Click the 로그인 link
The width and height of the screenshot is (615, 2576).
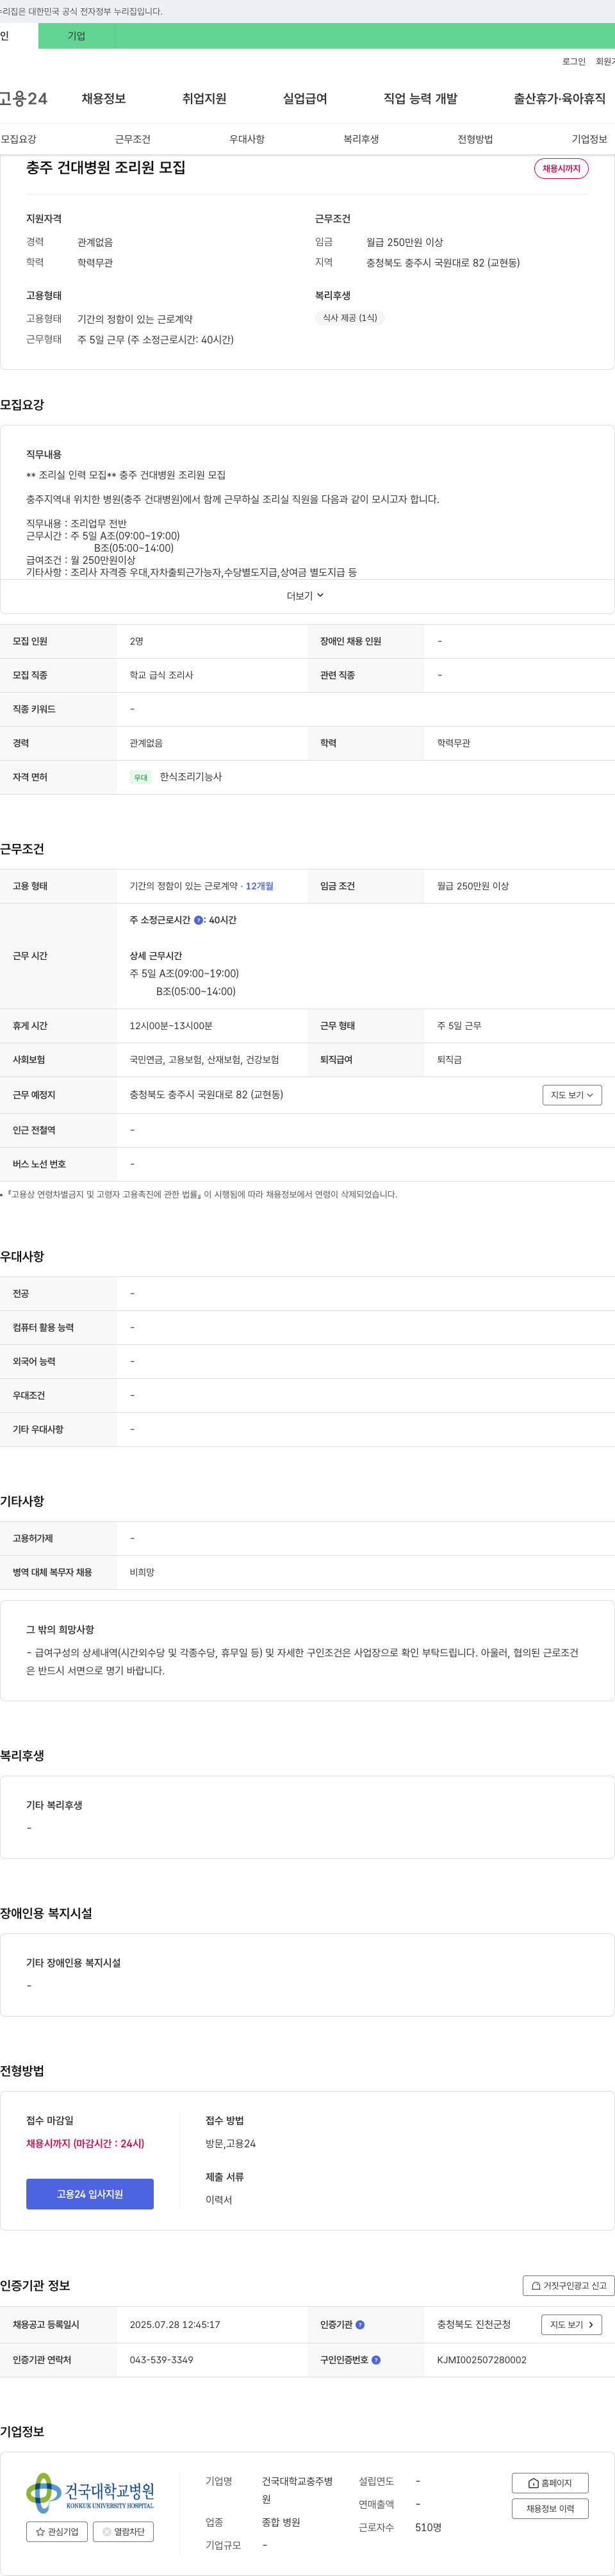pos(574,62)
